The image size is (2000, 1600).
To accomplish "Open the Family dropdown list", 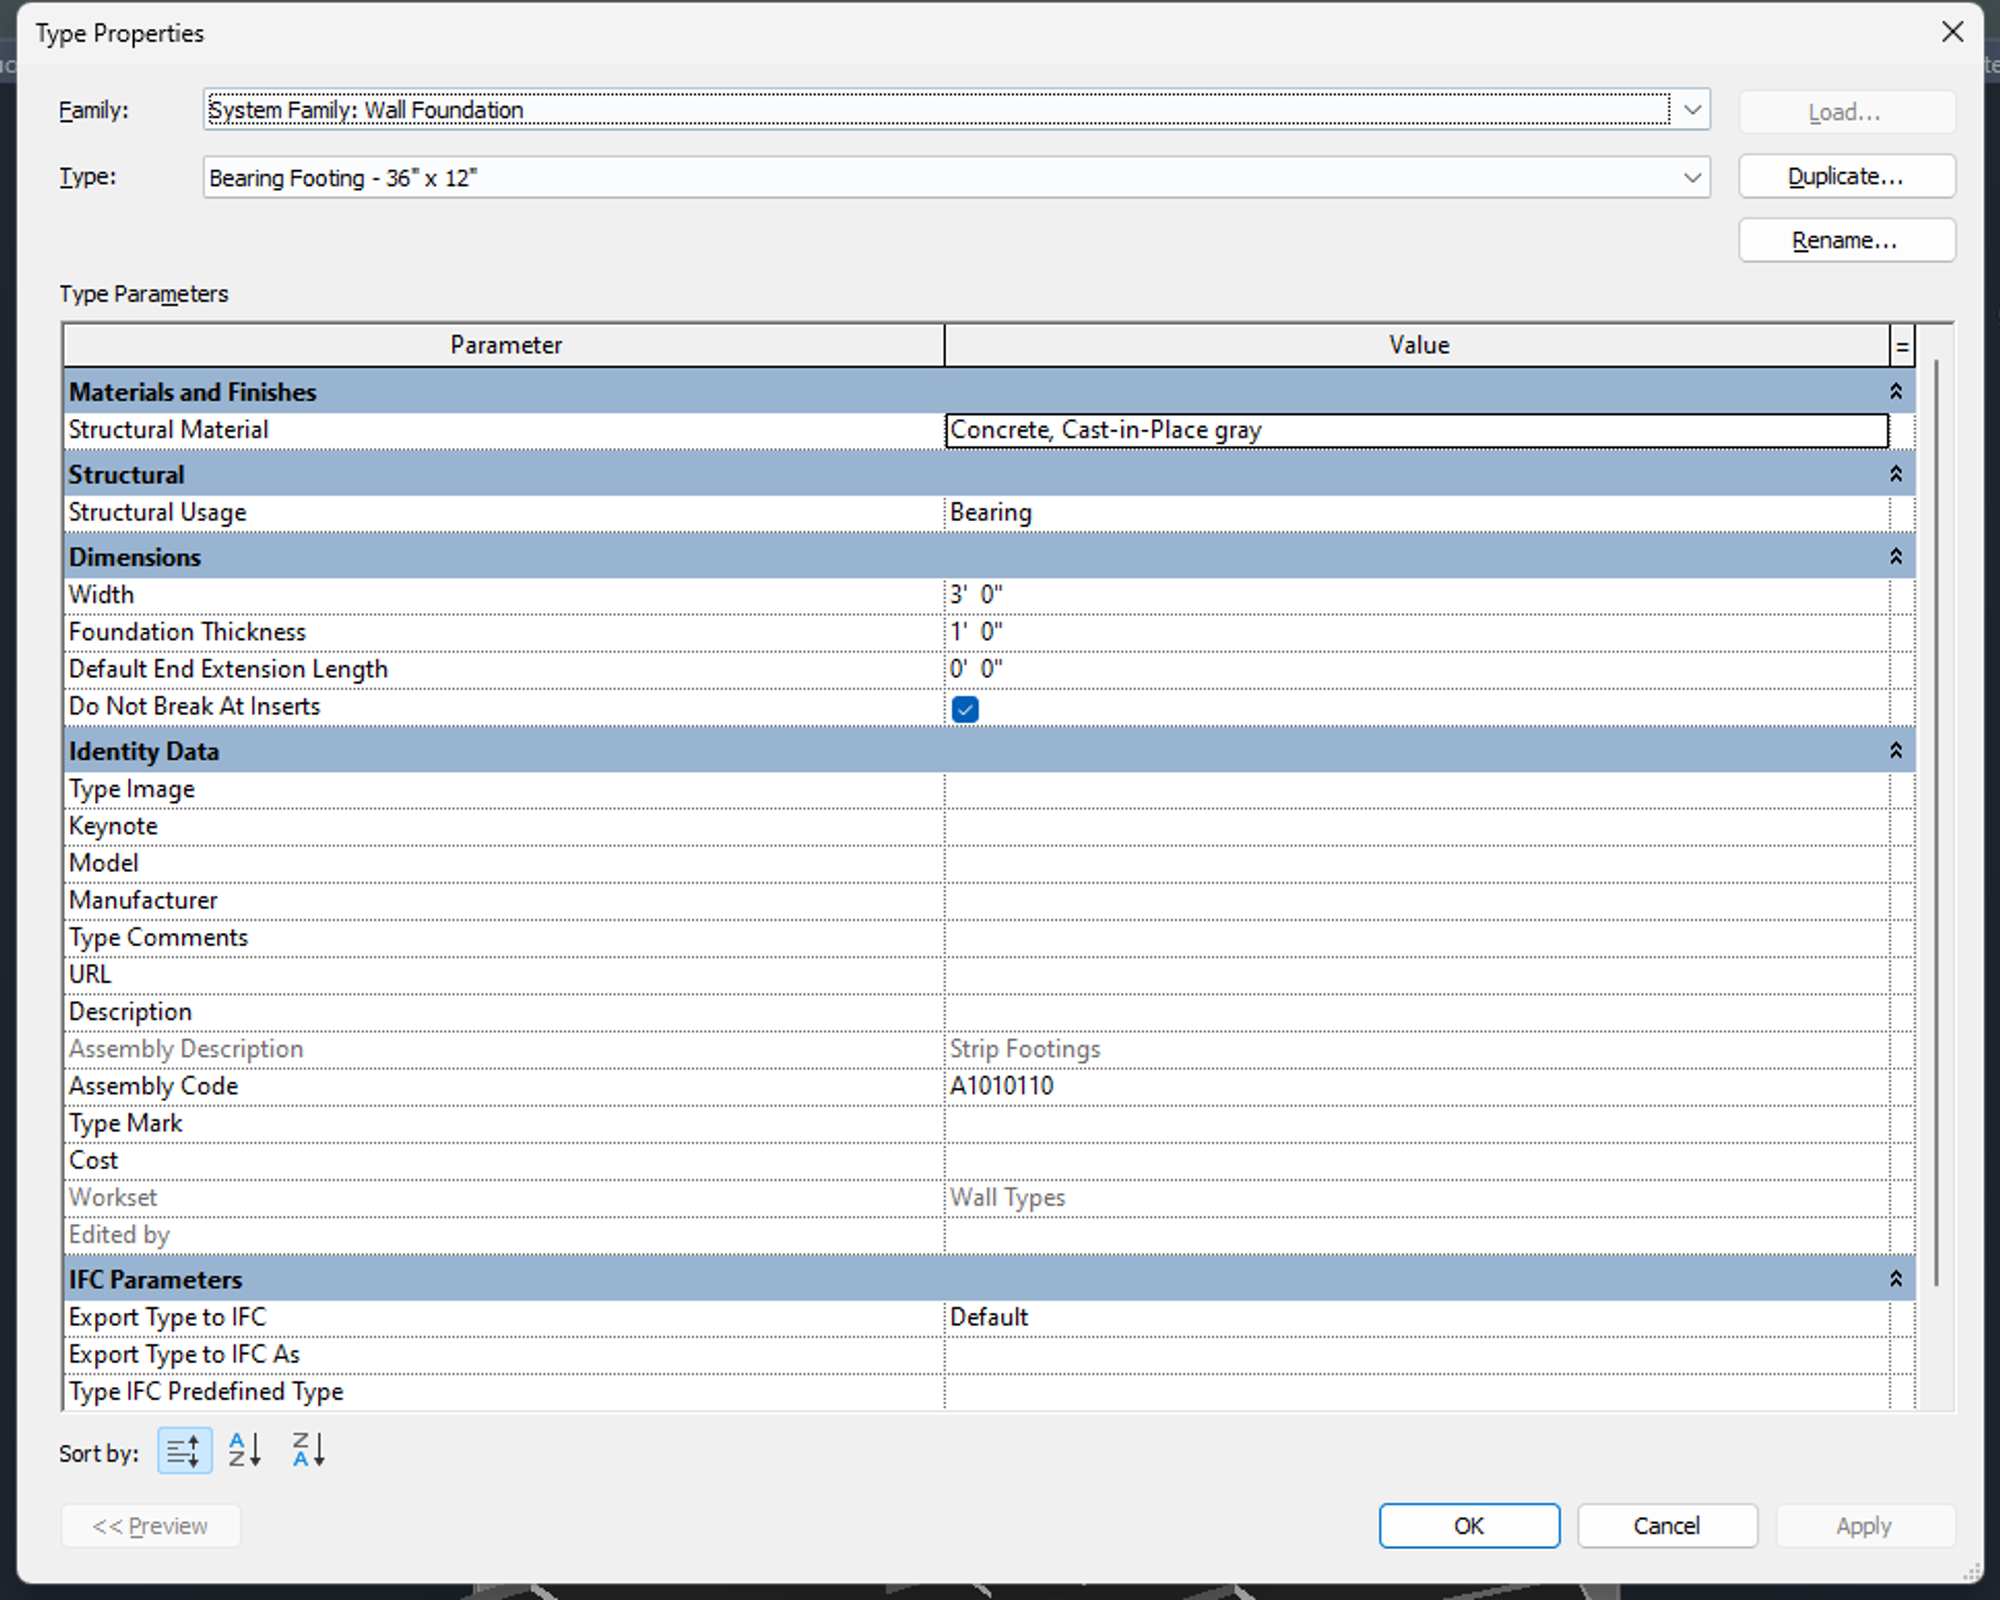I will coord(1692,110).
